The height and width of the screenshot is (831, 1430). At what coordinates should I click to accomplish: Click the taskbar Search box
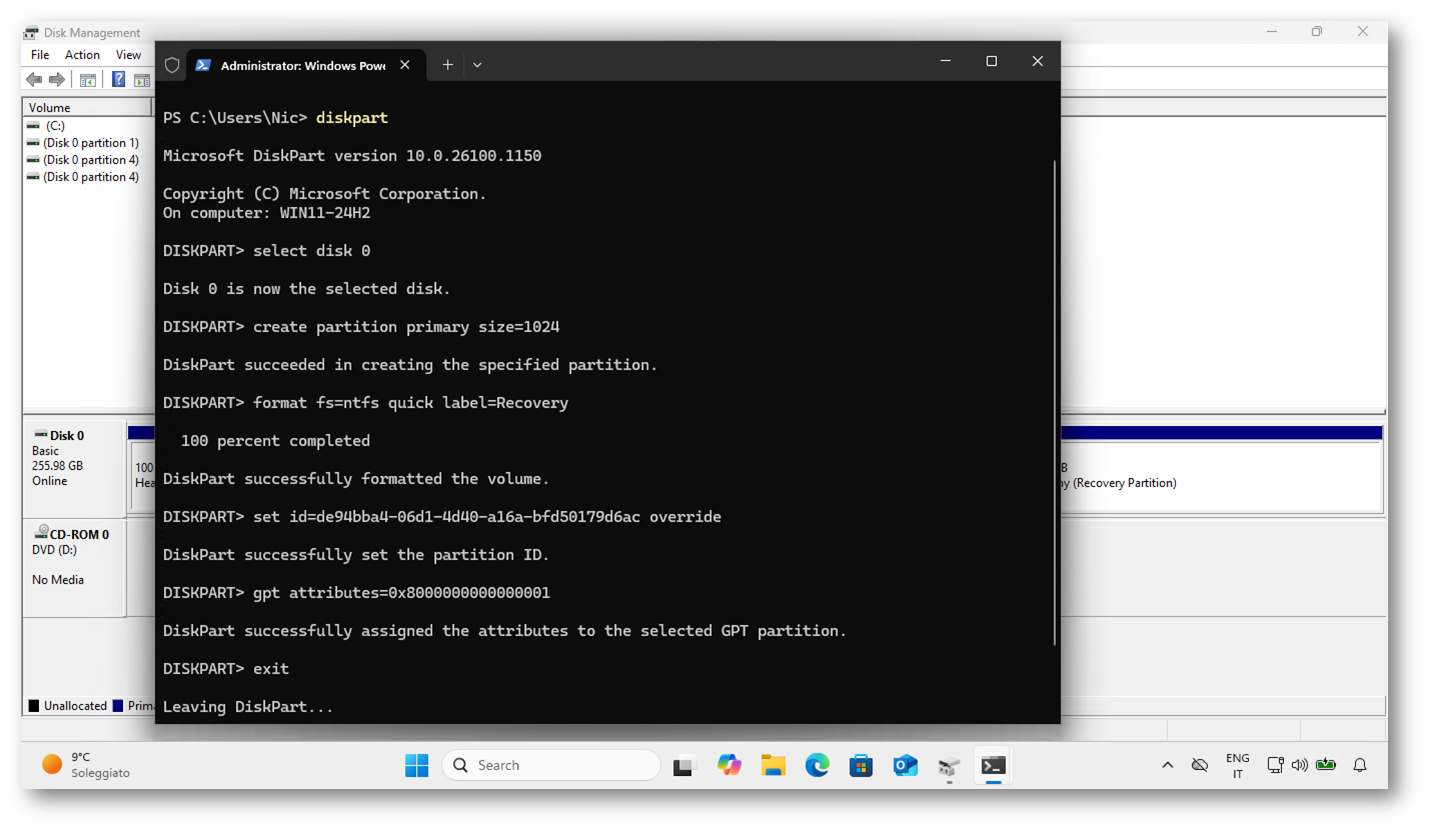551,765
